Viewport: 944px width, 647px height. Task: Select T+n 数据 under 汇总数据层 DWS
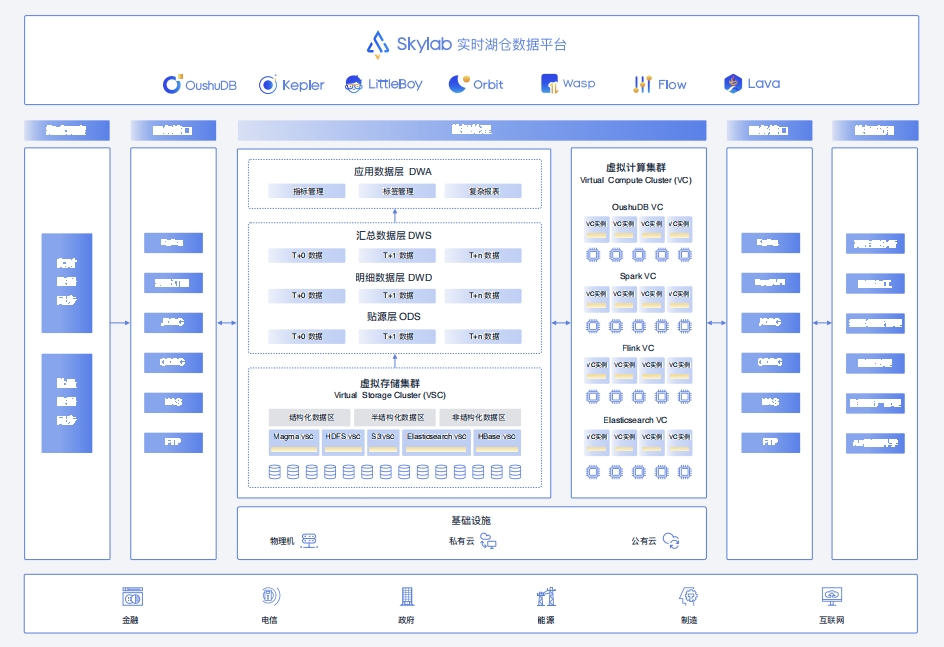[x=483, y=256]
